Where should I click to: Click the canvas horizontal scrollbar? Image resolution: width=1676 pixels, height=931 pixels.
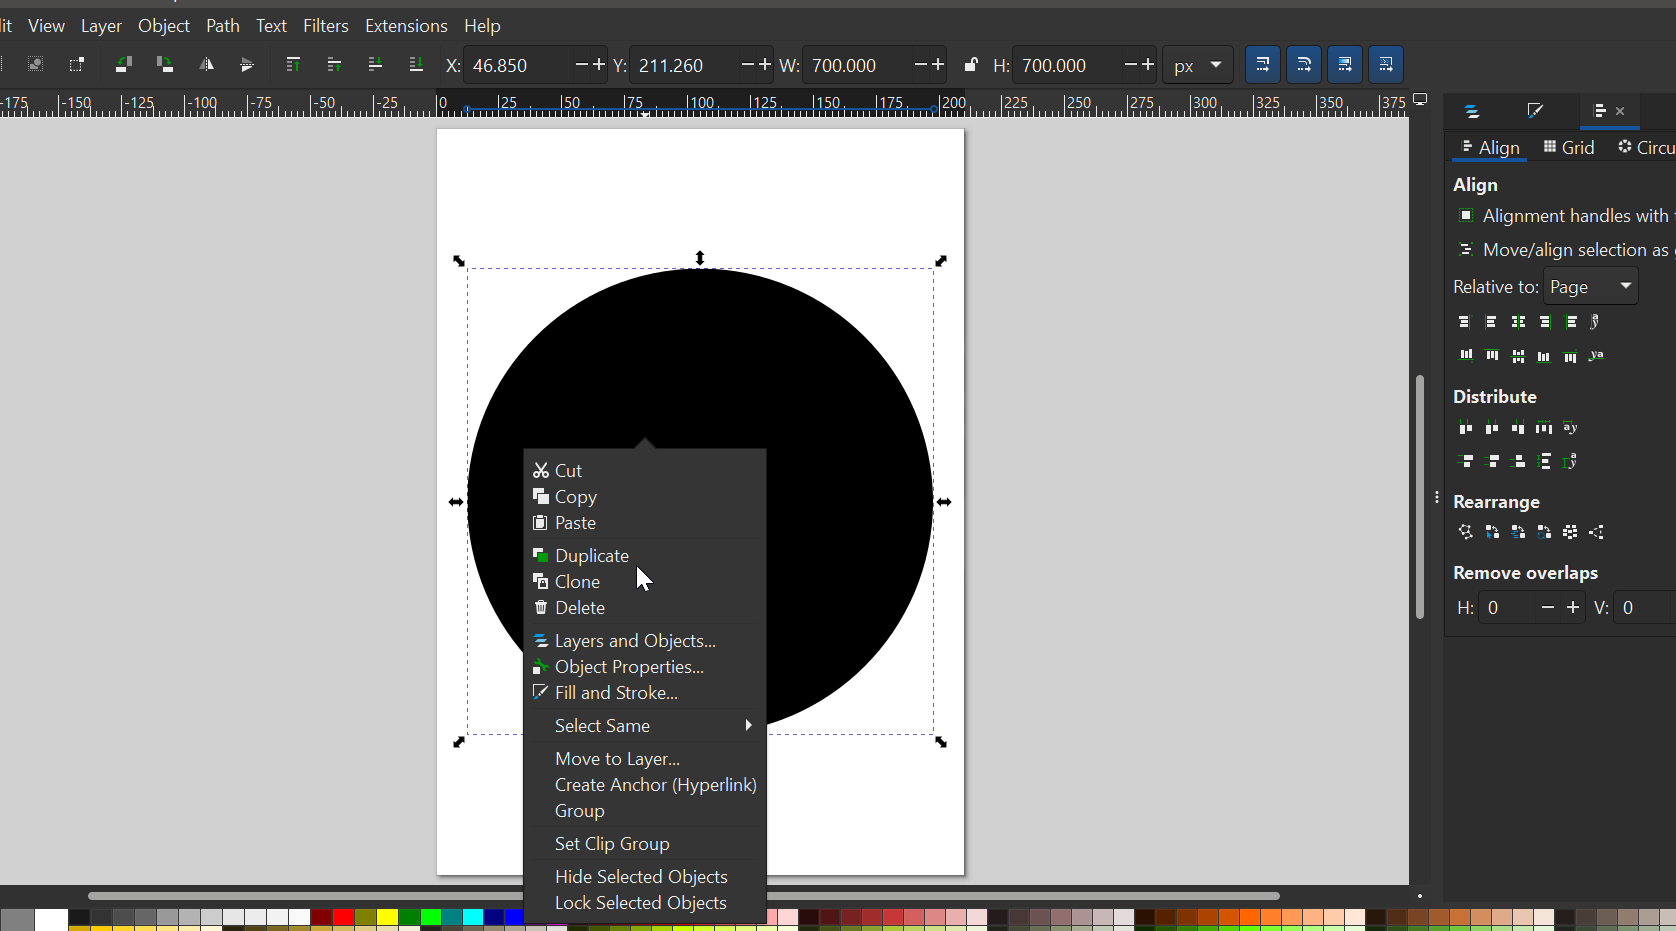[x=684, y=896]
